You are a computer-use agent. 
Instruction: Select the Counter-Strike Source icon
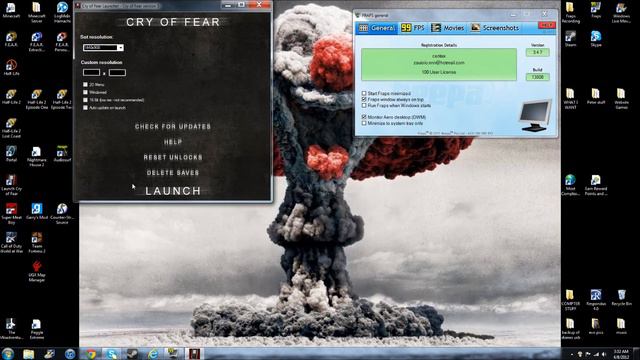pos(62,213)
